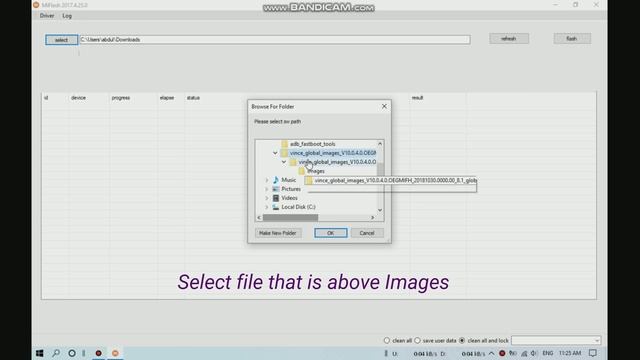This screenshot has height=360, width=640.
Task: Click the ROM path input field
Action: (275, 40)
